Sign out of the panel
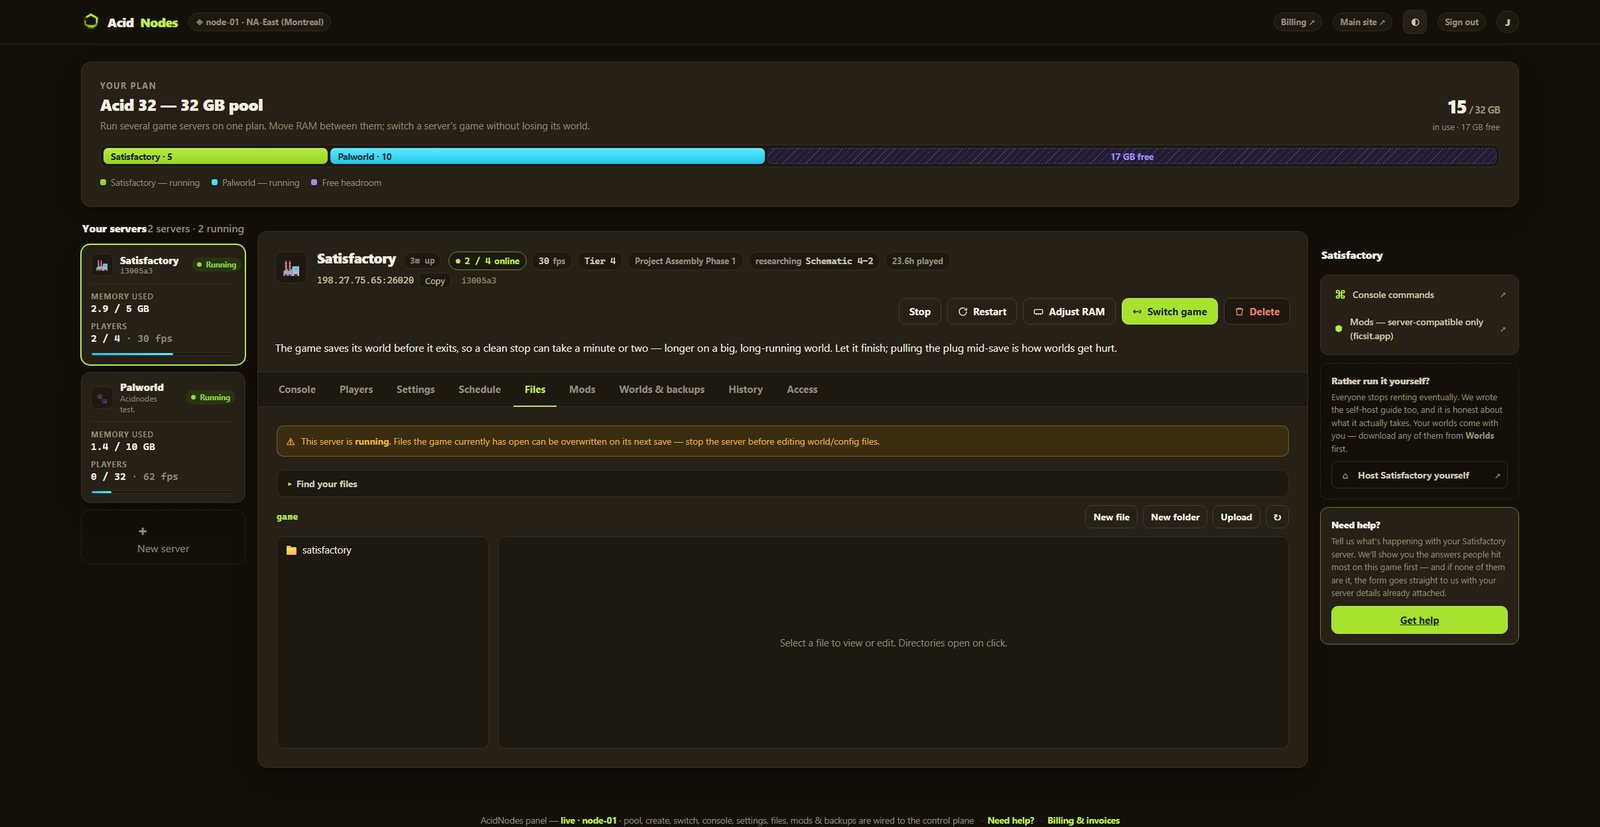The height and width of the screenshot is (827, 1600). coord(1461,22)
